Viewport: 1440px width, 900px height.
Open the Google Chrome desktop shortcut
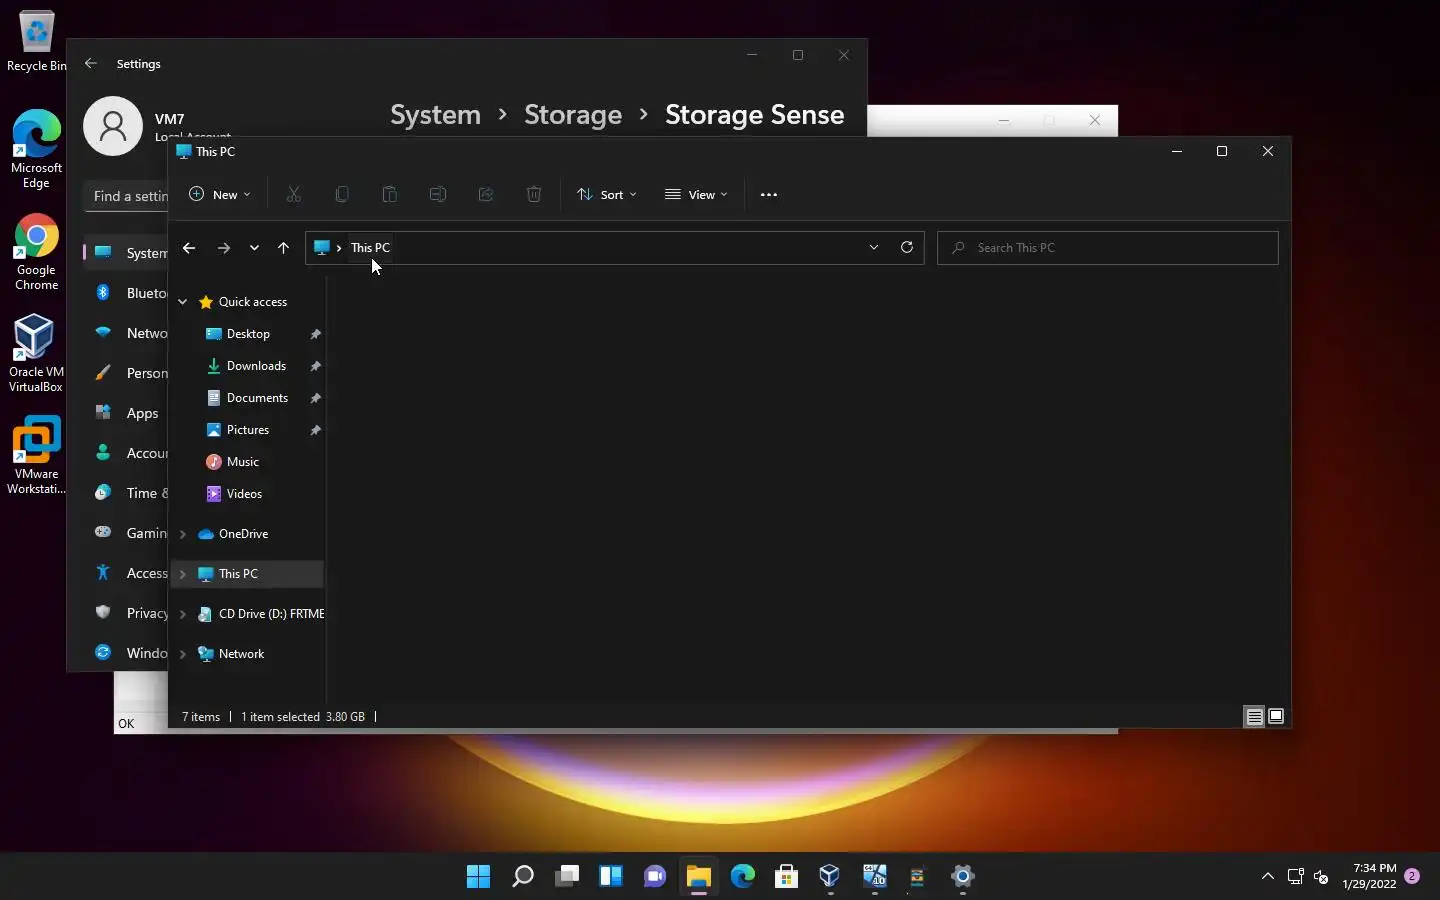pyautogui.click(x=36, y=252)
